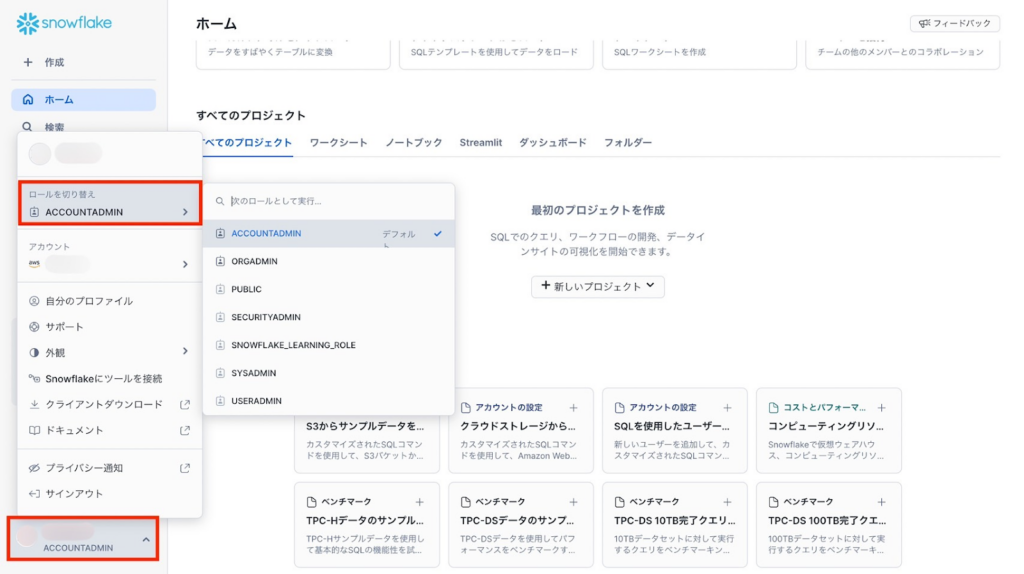The width and height of the screenshot is (1024, 574).
Task: Select the SYSADMIN role from the list
Action: pos(253,373)
